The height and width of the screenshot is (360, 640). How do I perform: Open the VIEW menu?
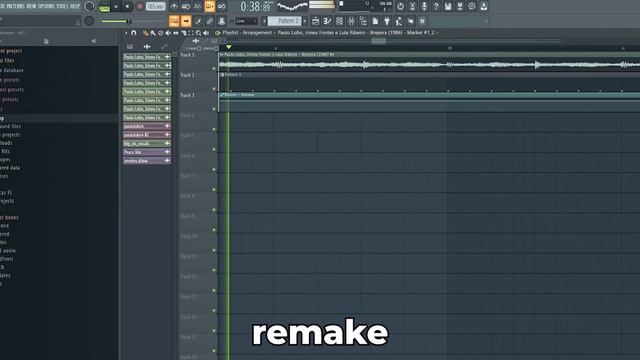click(31, 6)
